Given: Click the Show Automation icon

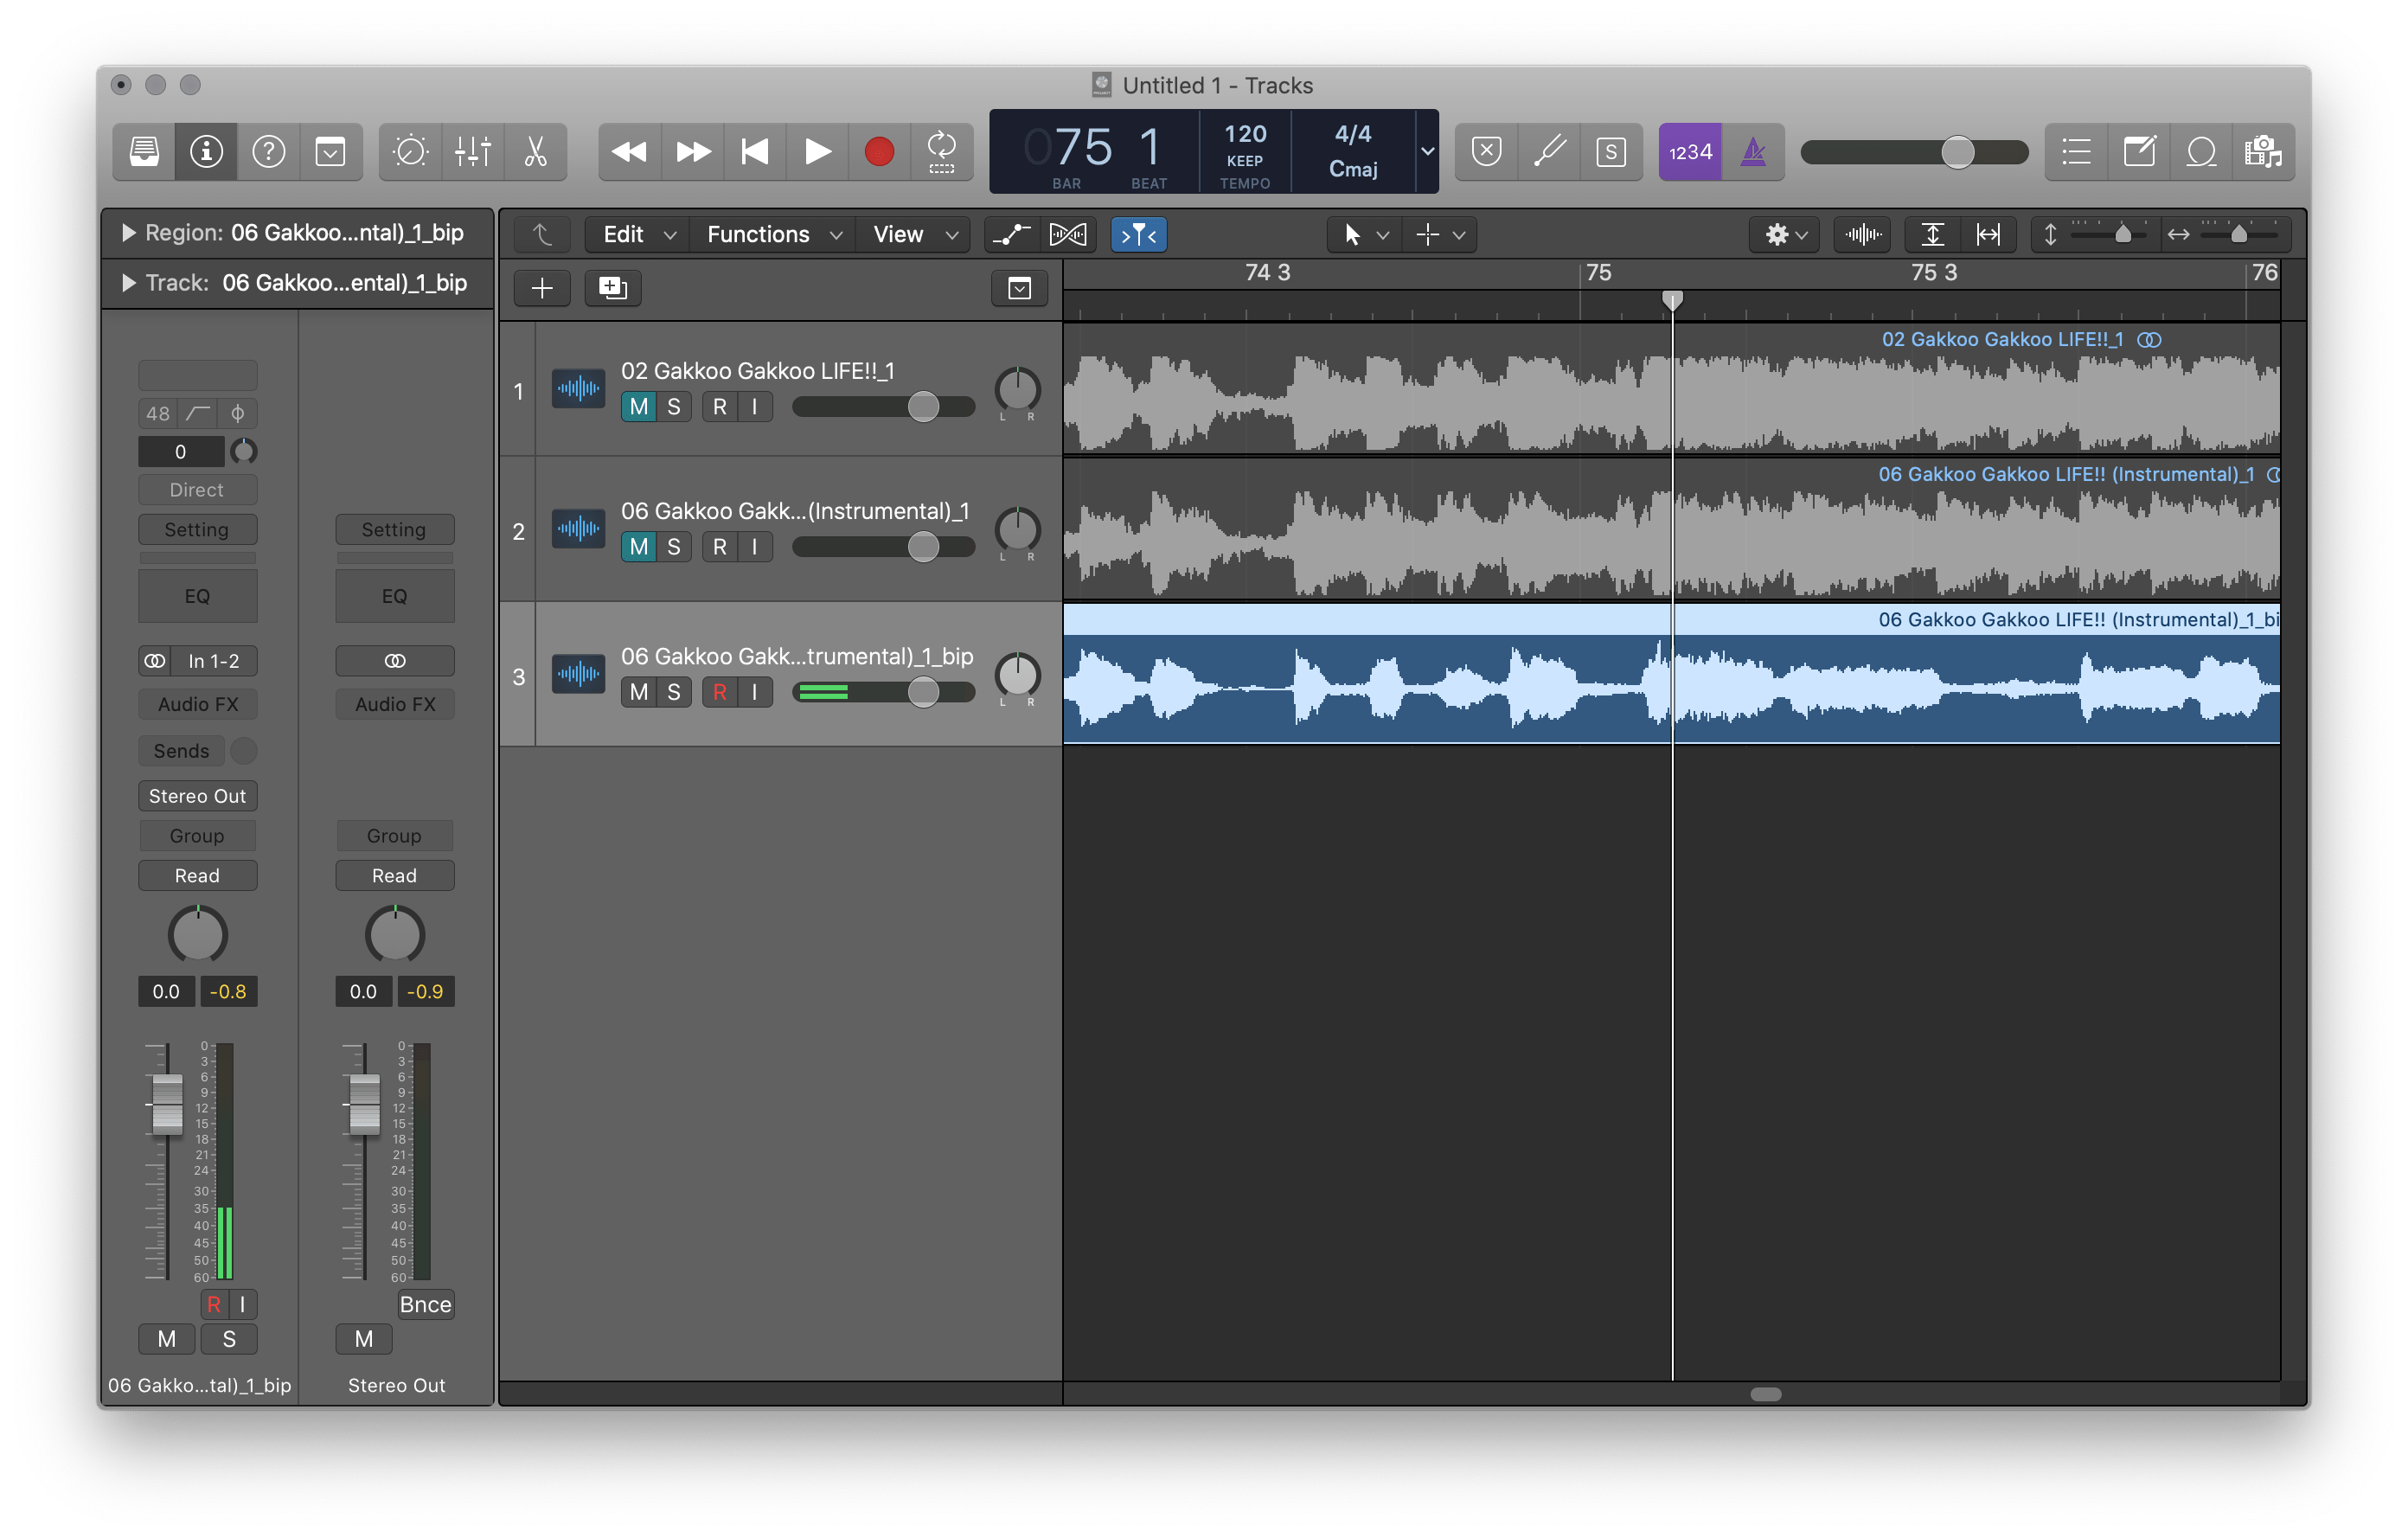Looking at the screenshot, I should coord(1011,235).
